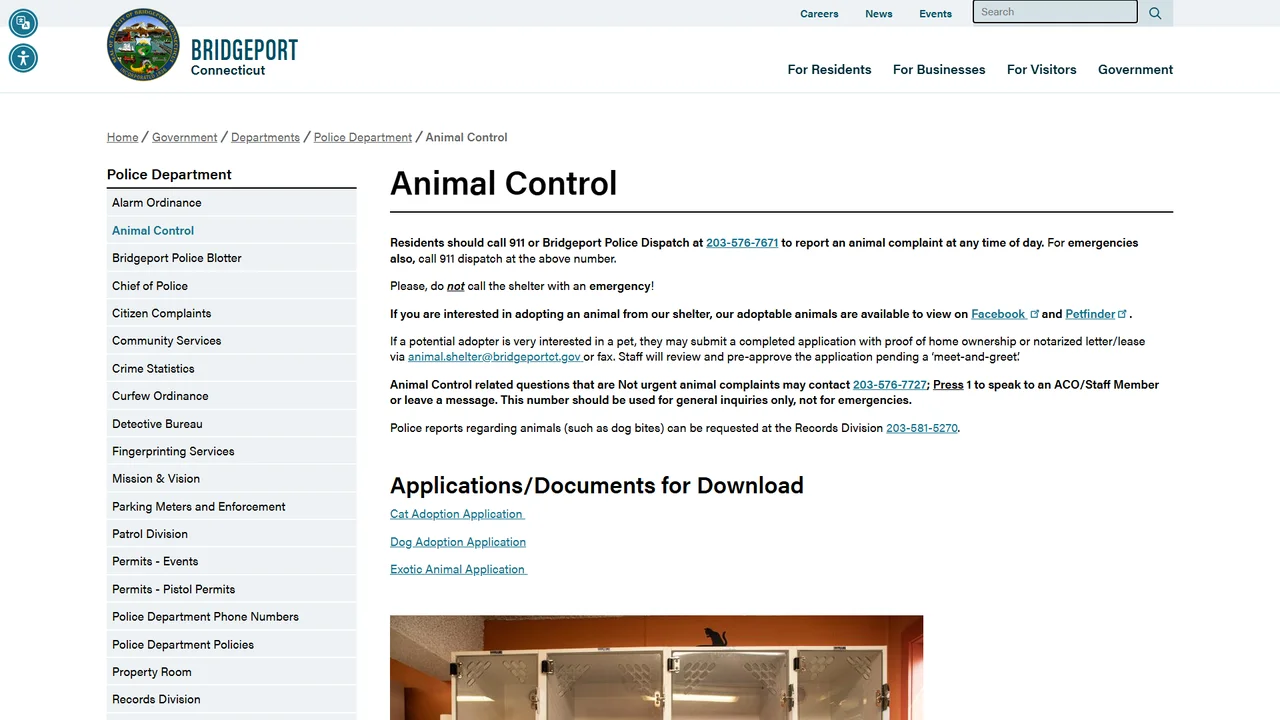
Task: Click into the Search text field
Action: 1055,12
